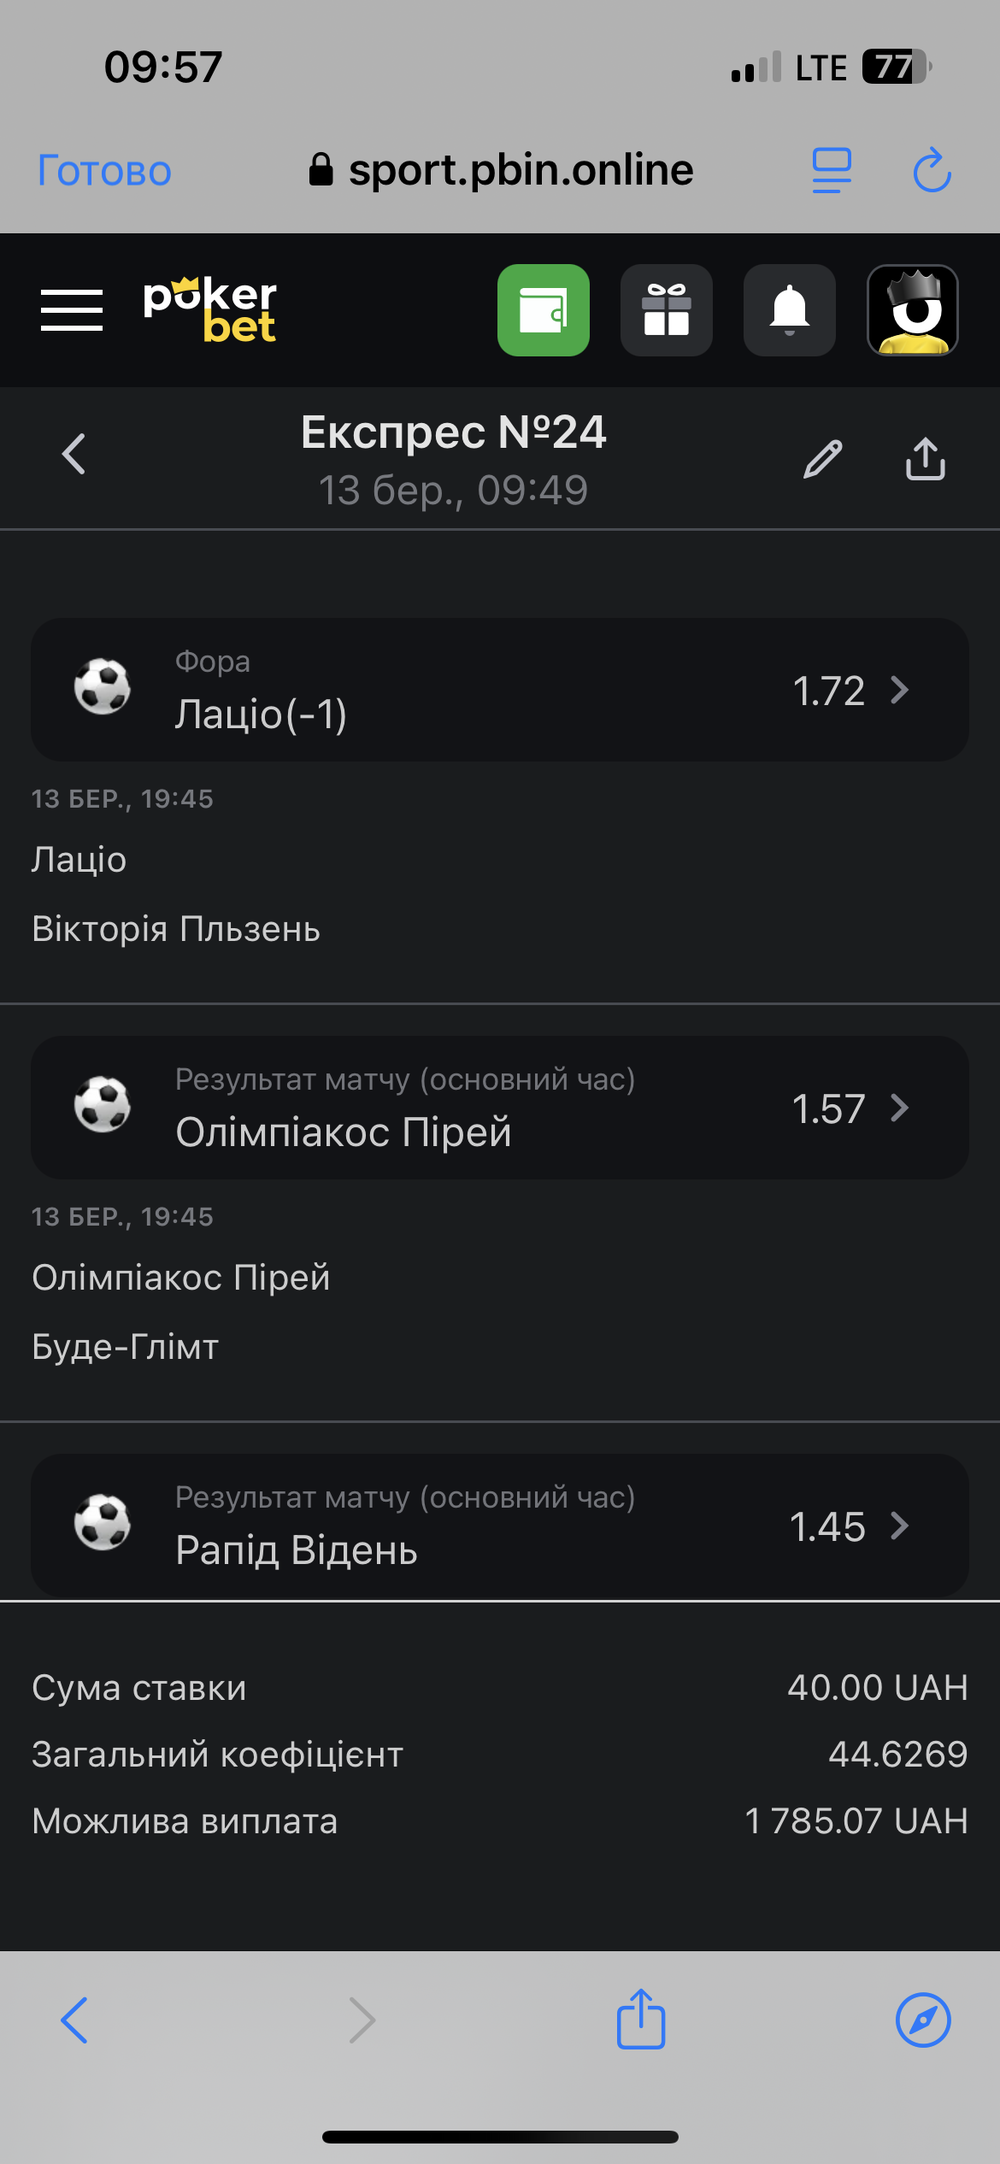Go back from Експрес №24
Viewport: 1000px width, 2164px height.
click(x=74, y=454)
